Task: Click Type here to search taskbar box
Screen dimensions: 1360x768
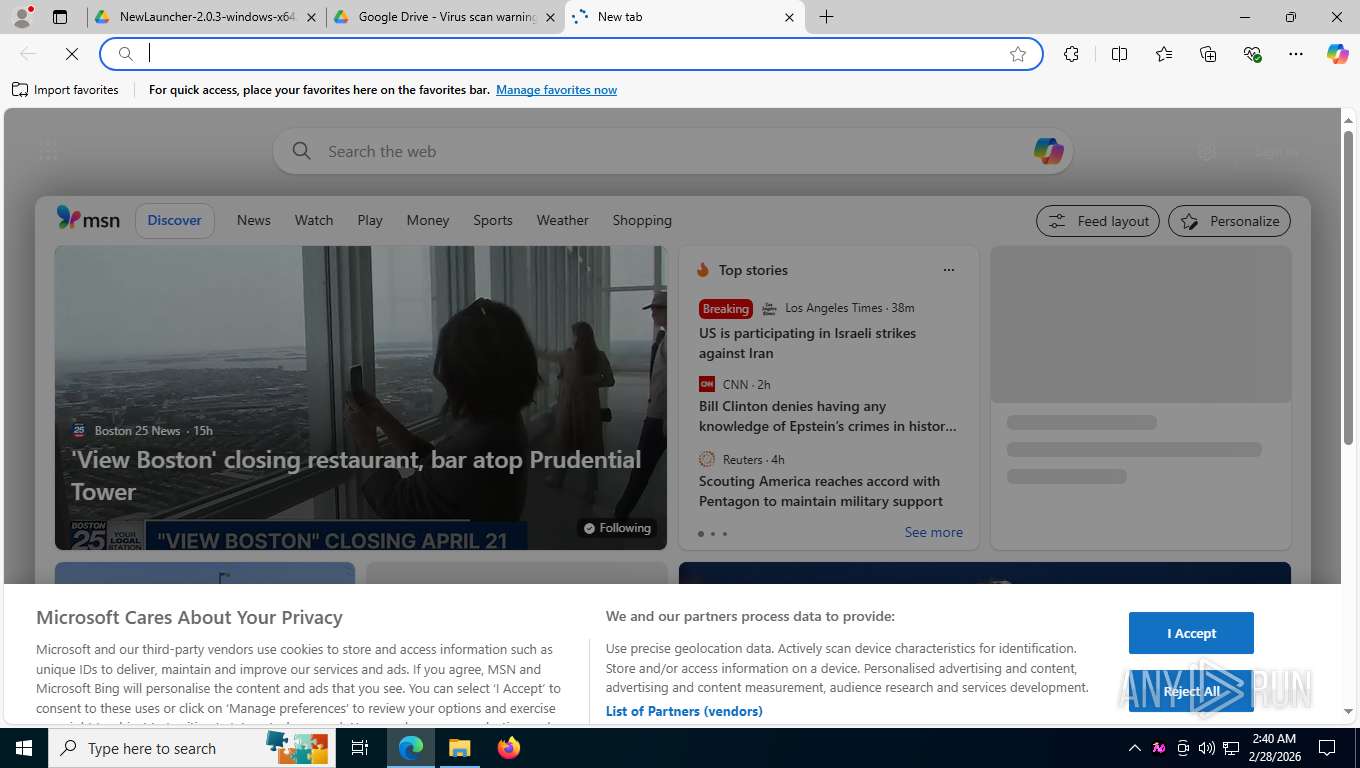Action: tap(191, 748)
